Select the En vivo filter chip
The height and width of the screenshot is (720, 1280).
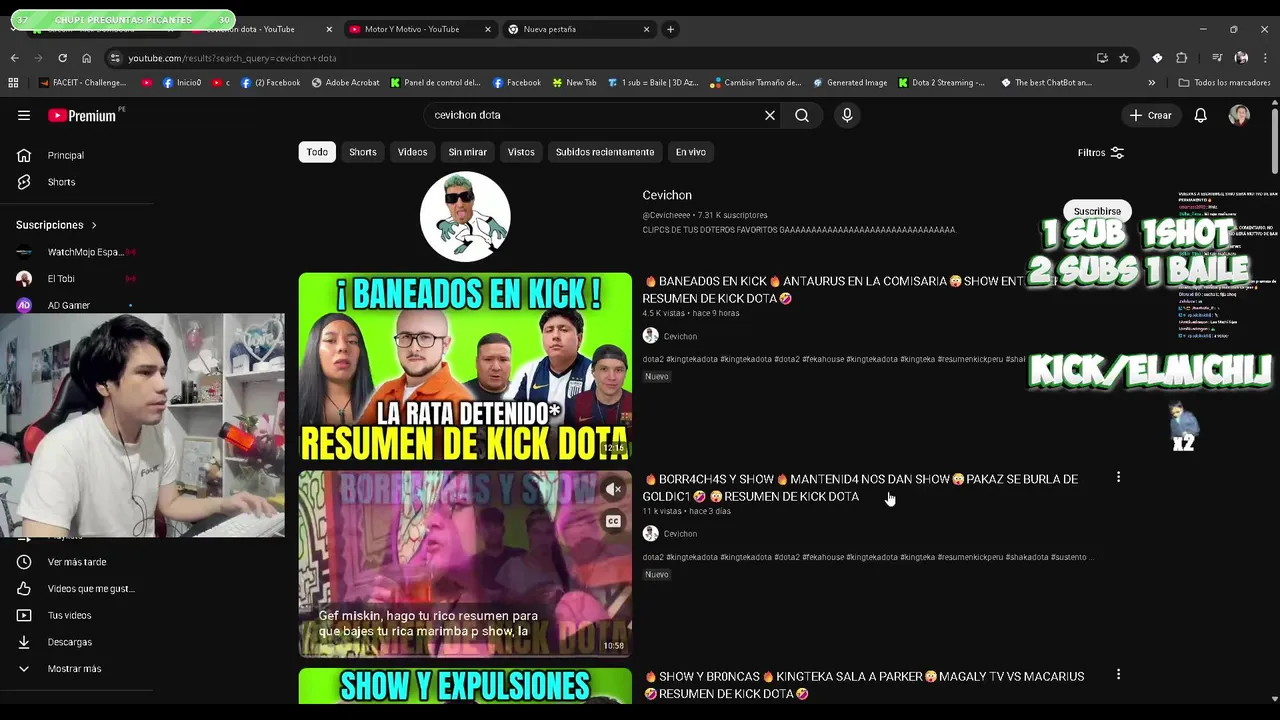690,152
